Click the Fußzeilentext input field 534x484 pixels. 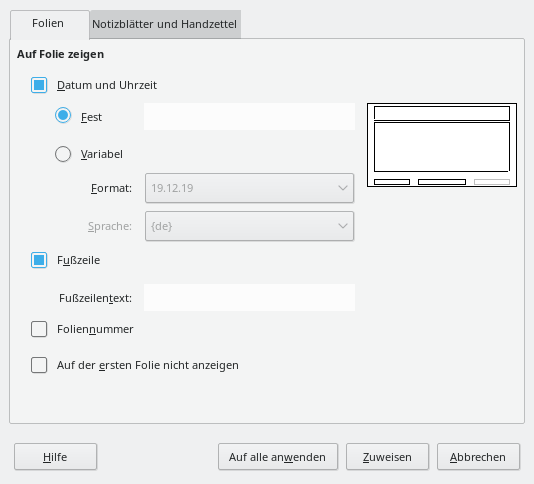[249, 298]
